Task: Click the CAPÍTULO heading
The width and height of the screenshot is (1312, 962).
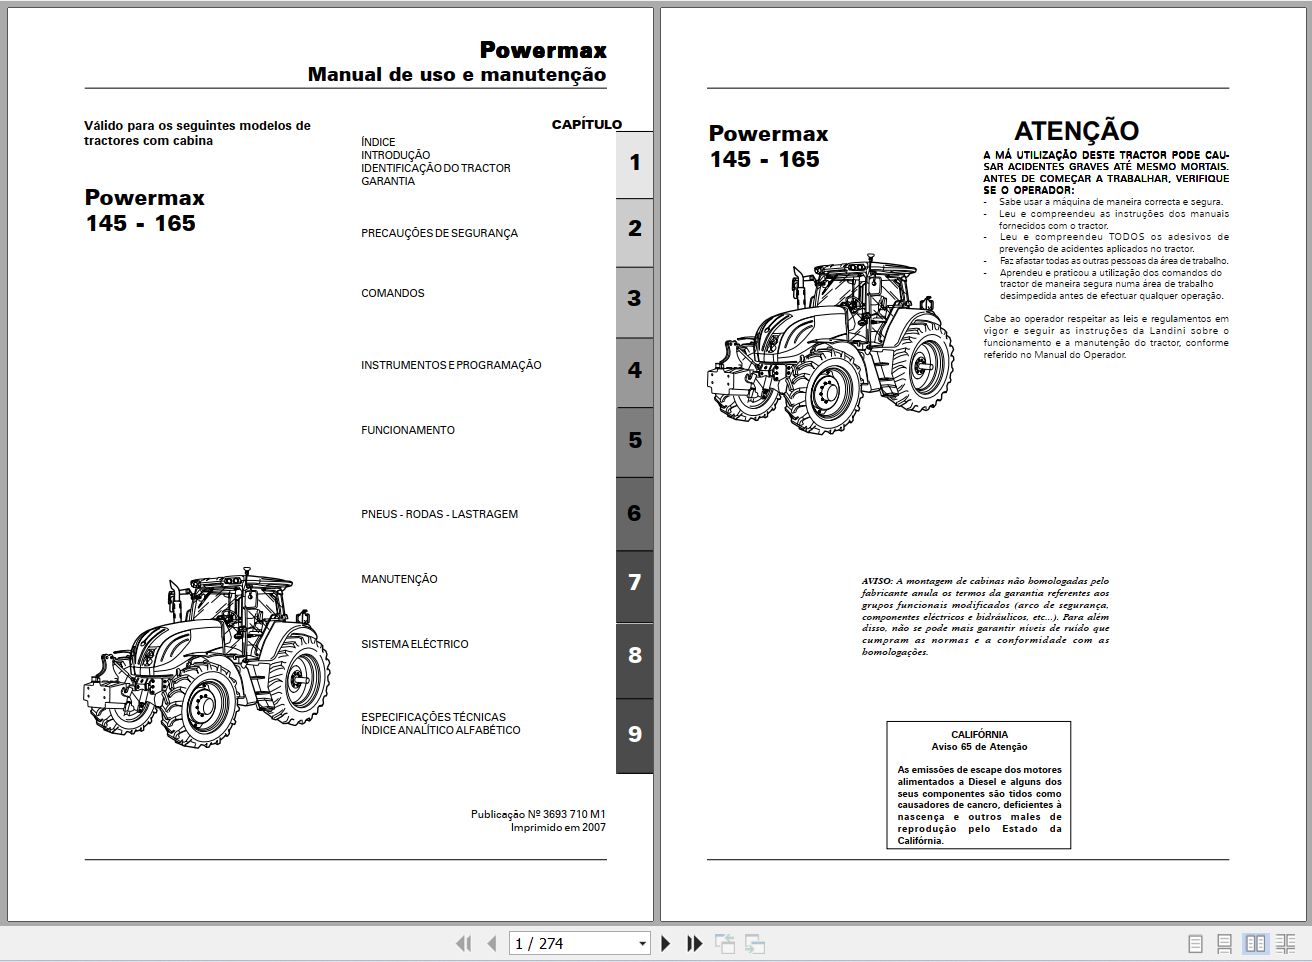Action: pos(587,125)
